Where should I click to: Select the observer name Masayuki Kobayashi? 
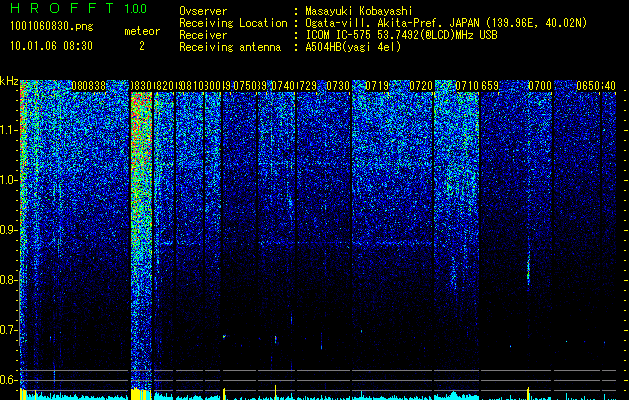point(359,11)
